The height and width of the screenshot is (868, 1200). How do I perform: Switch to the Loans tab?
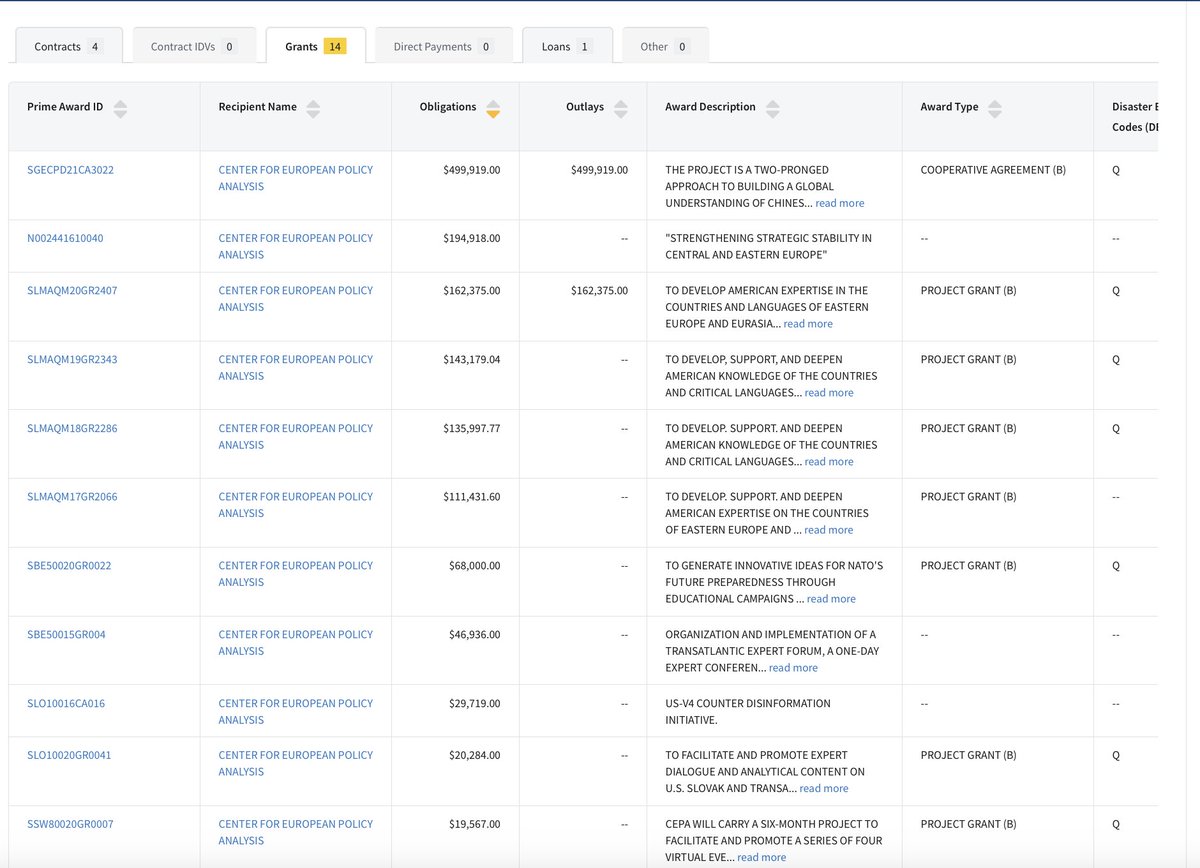(x=566, y=47)
